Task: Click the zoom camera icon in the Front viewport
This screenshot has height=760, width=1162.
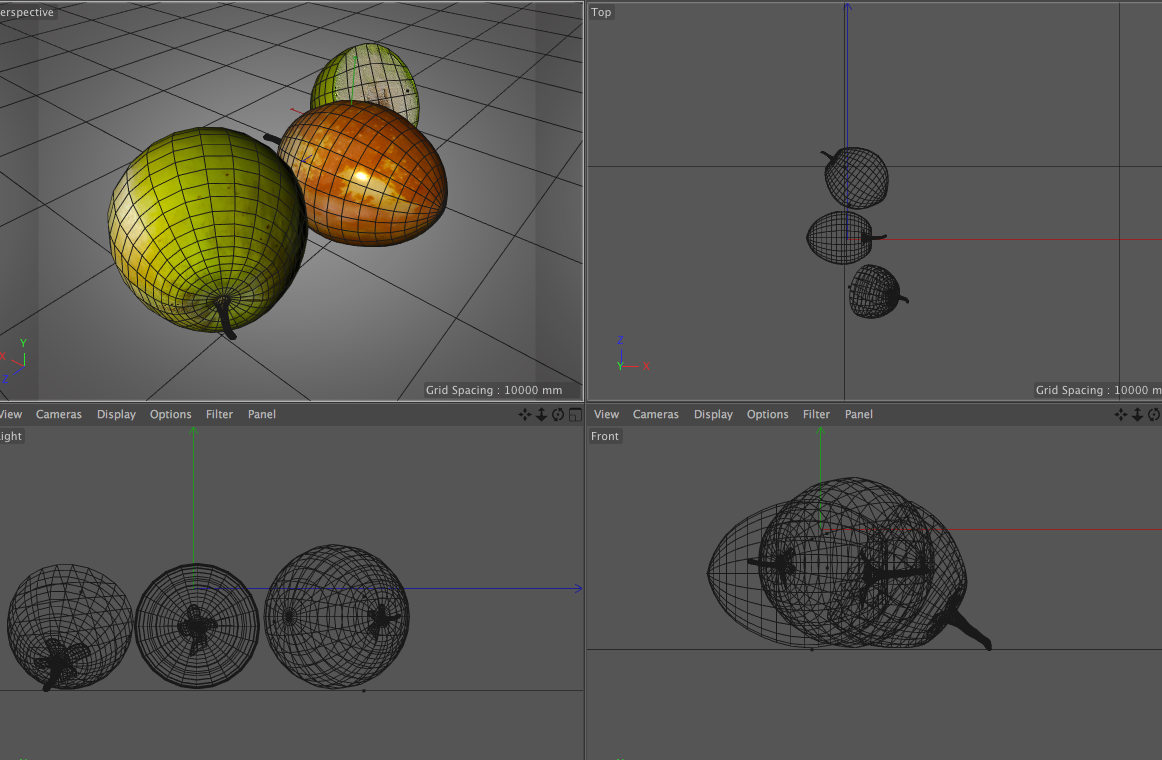Action: point(1138,414)
